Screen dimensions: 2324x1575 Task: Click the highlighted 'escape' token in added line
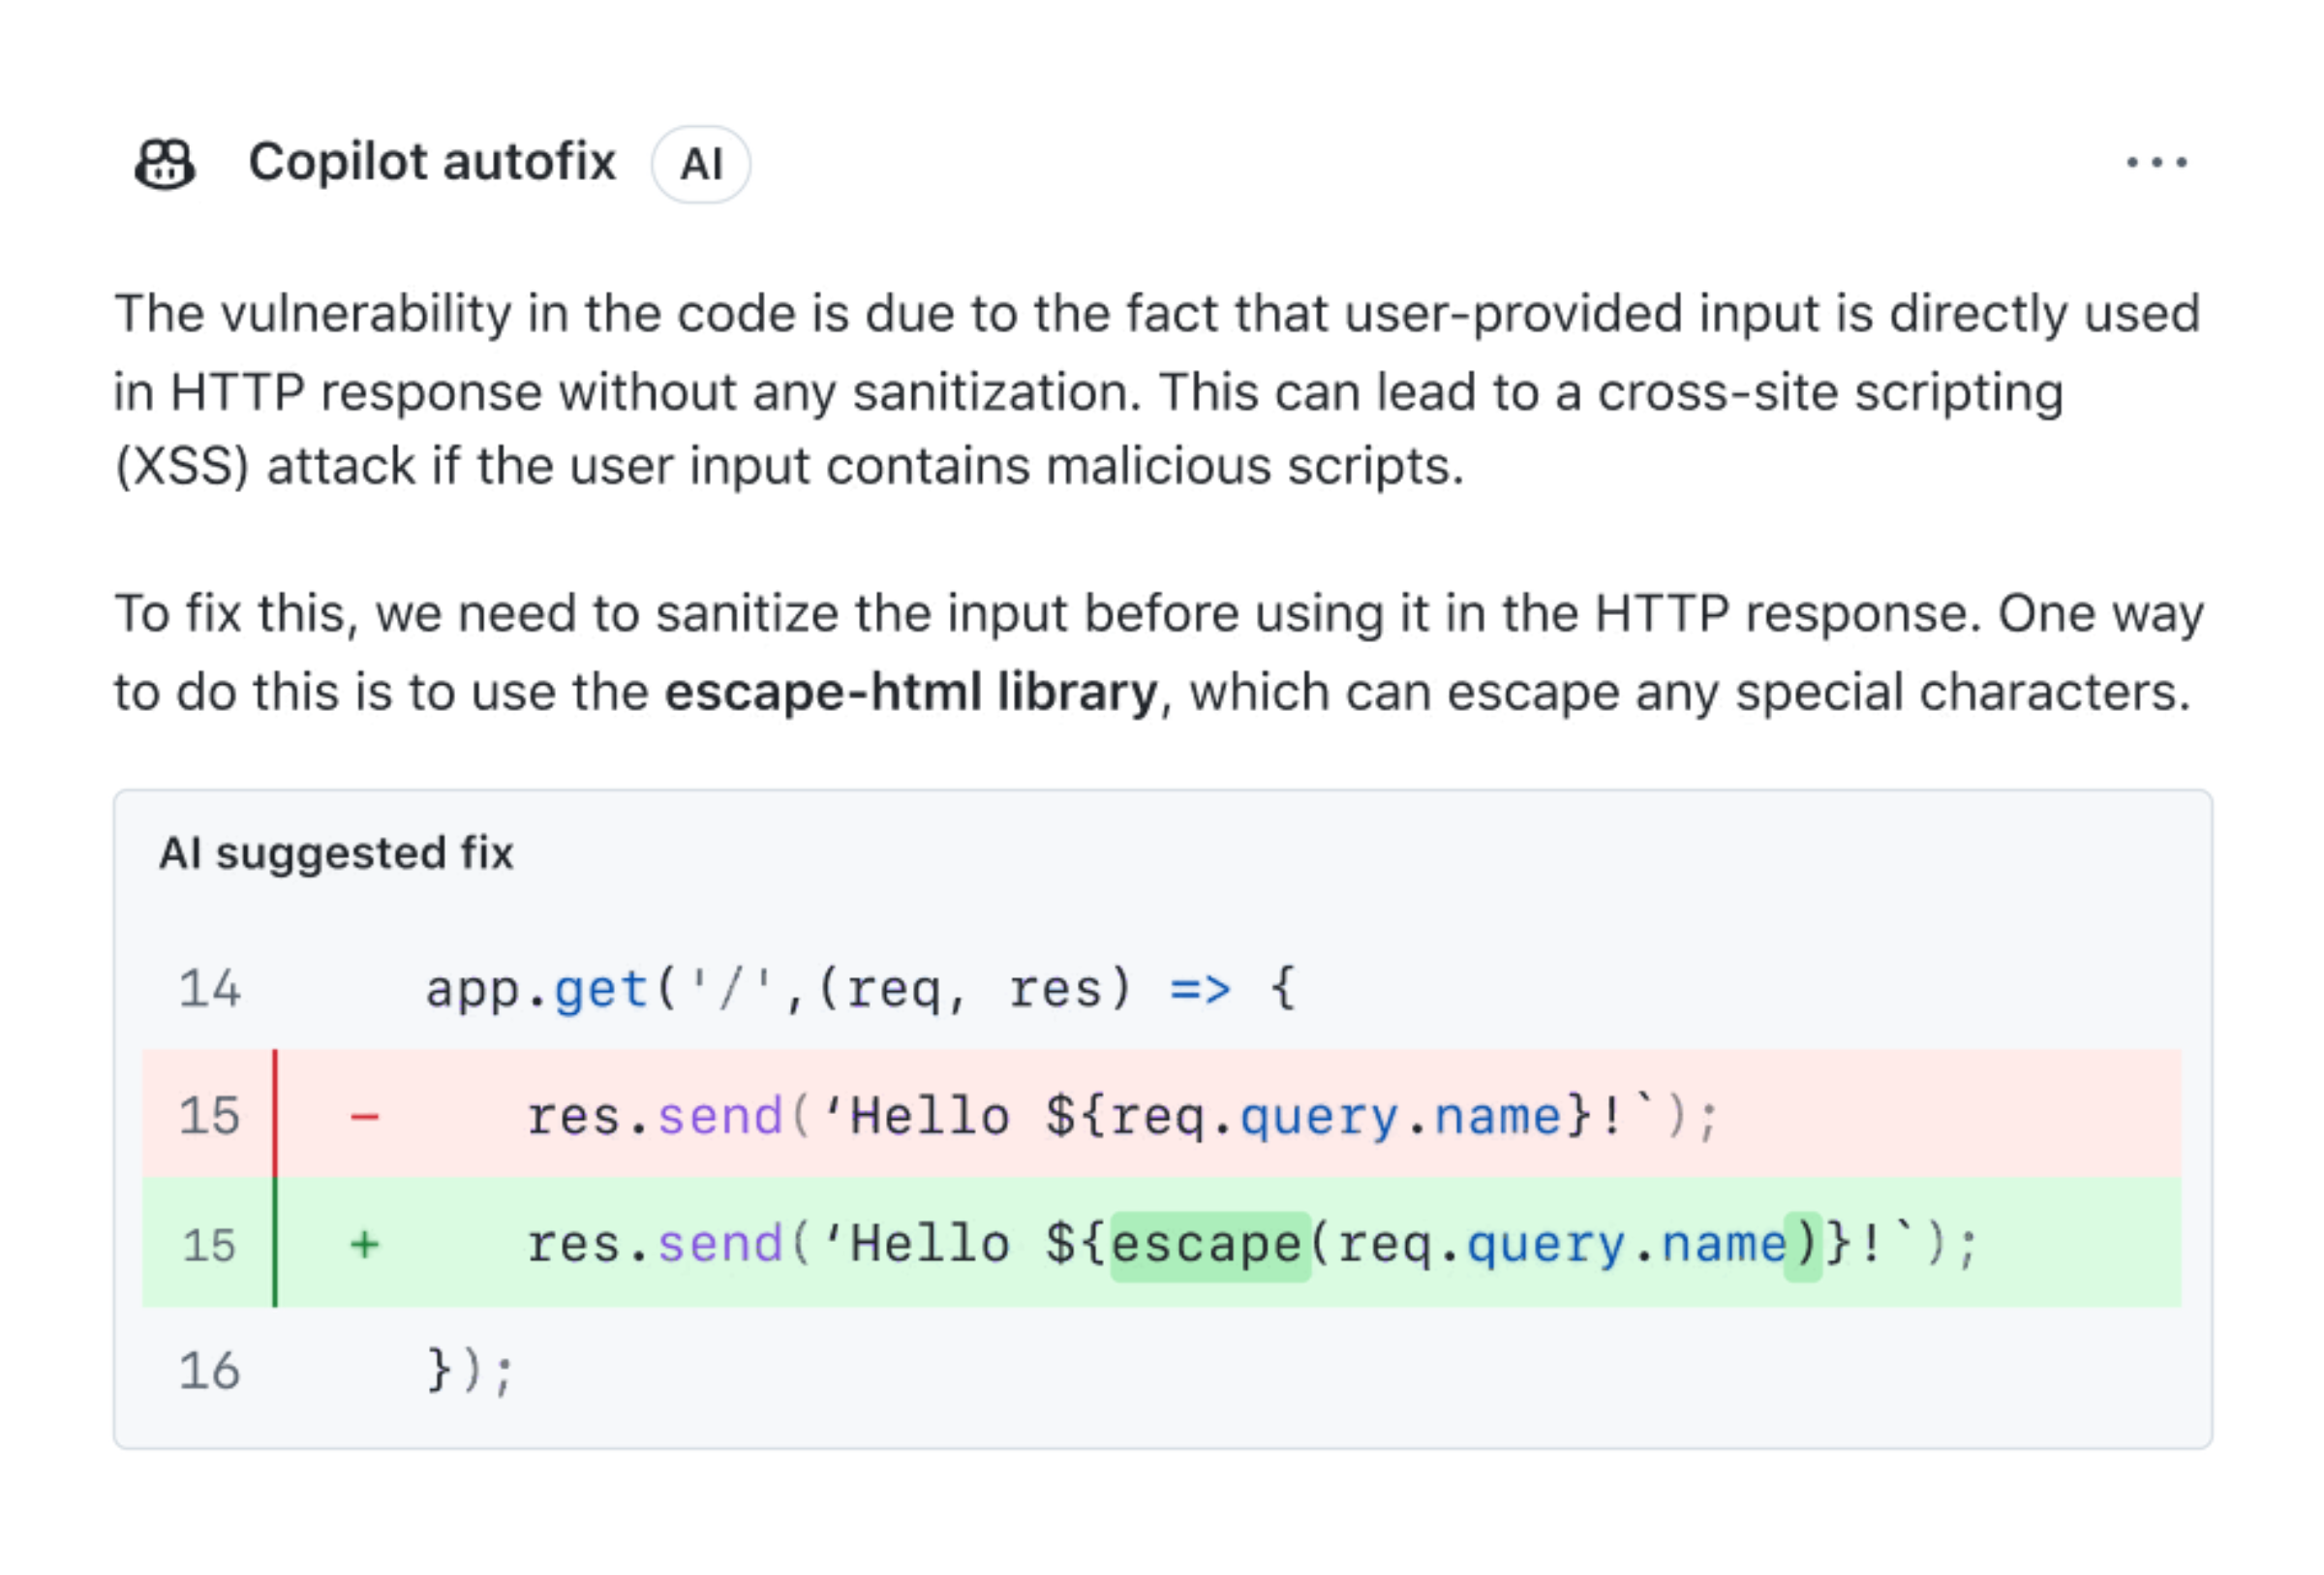point(1210,1245)
